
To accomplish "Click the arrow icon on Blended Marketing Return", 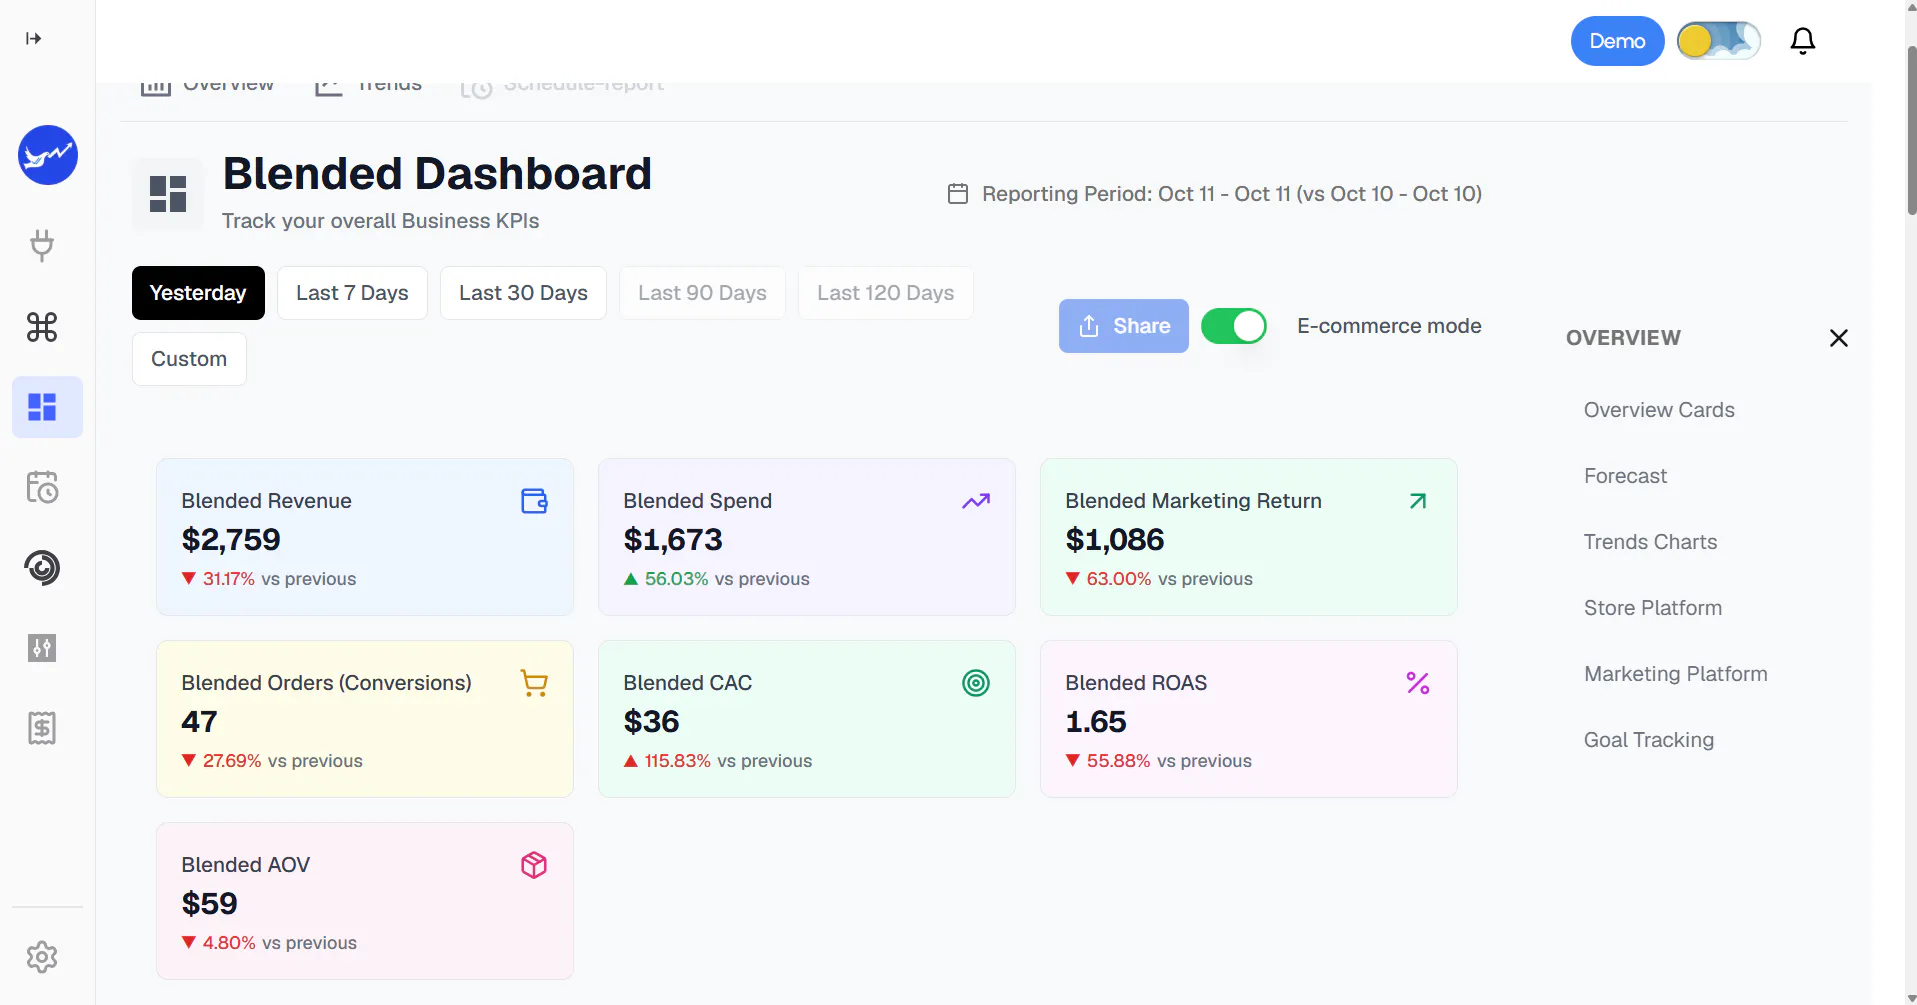I will 1418,501.
